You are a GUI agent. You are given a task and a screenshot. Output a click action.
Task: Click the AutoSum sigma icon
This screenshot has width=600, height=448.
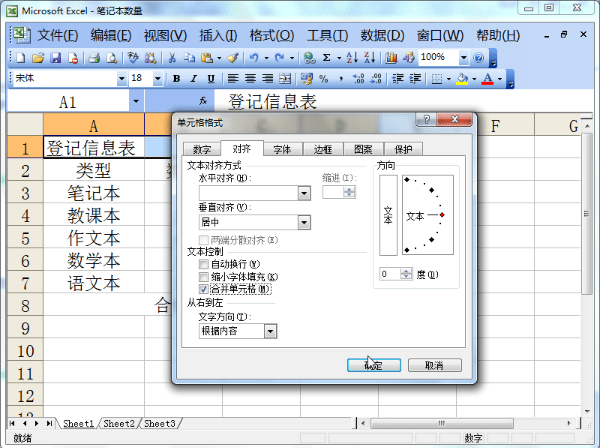(x=327, y=58)
